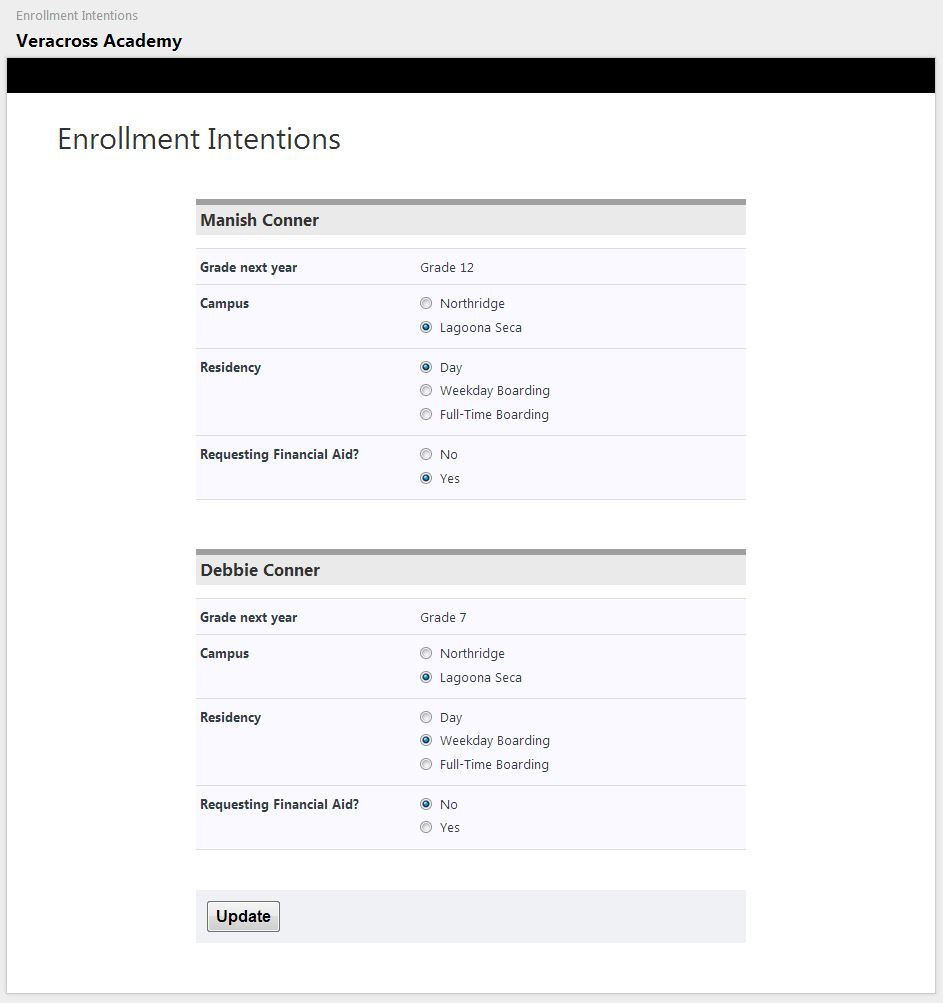Choose Full-Time Boarding for Debbie Conner
The width and height of the screenshot is (943, 1003).
pos(426,764)
